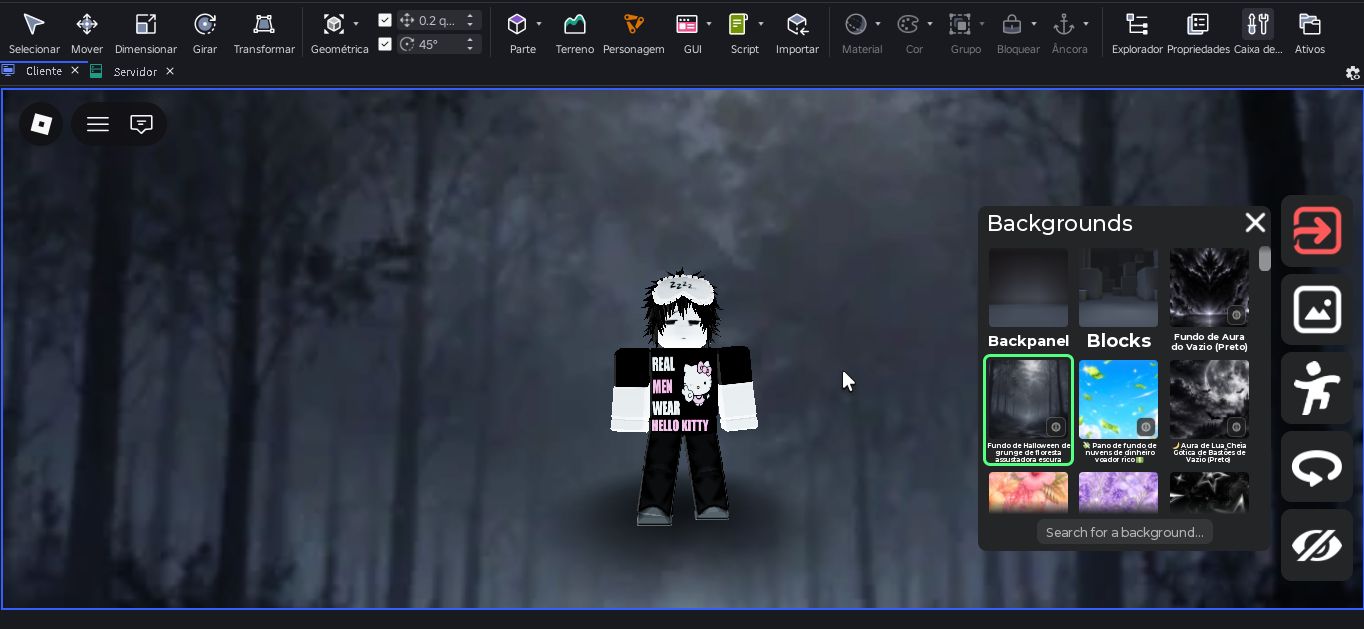Click the Grupo icon
The width and height of the screenshot is (1364, 629).
[x=960, y=24]
